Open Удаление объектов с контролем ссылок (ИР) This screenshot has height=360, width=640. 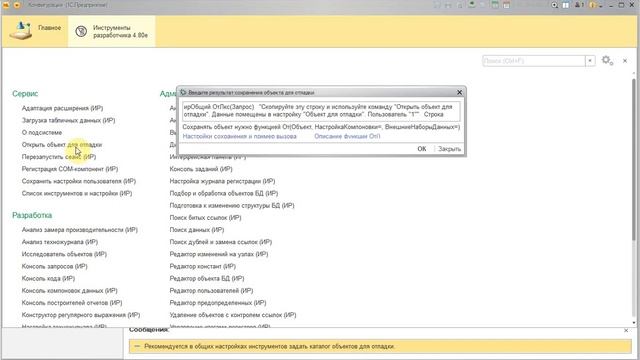pos(233,315)
